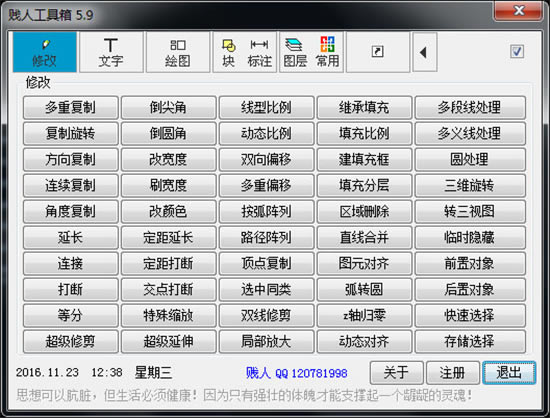Screen dimensions: 550x418
Task: Click the small shortcut arrow icon
Action: (x=378, y=52)
